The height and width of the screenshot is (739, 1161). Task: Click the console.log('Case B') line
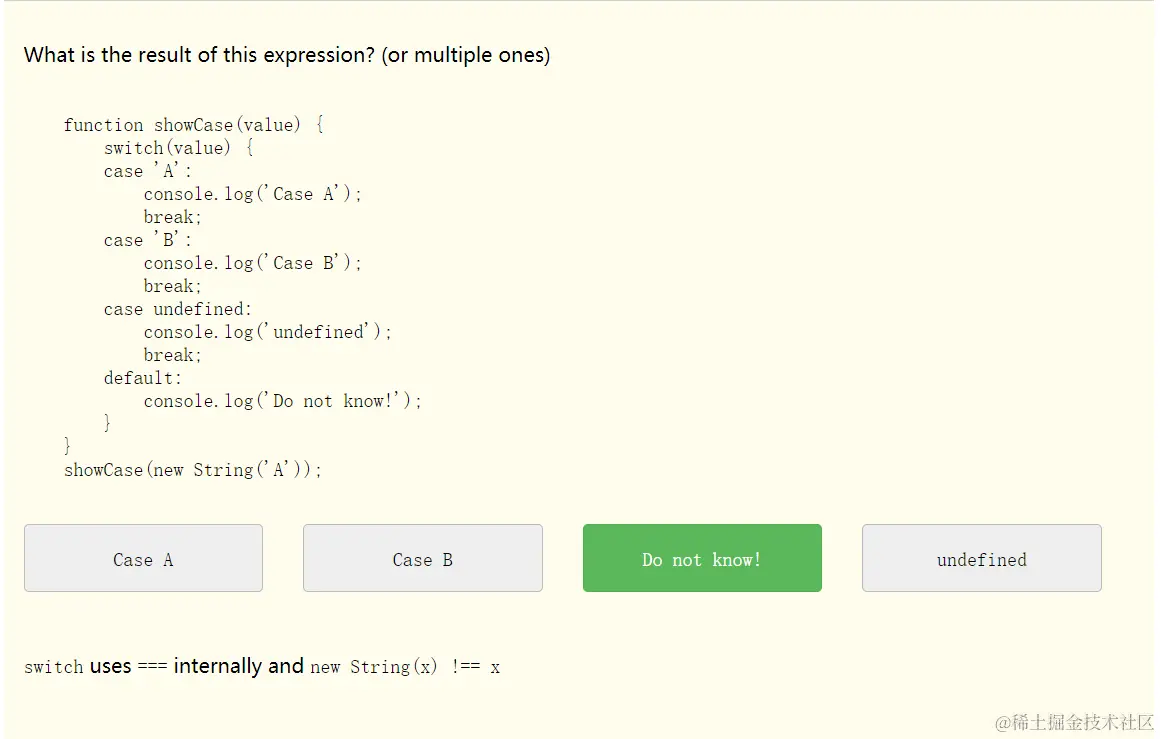tap(252, 263)
